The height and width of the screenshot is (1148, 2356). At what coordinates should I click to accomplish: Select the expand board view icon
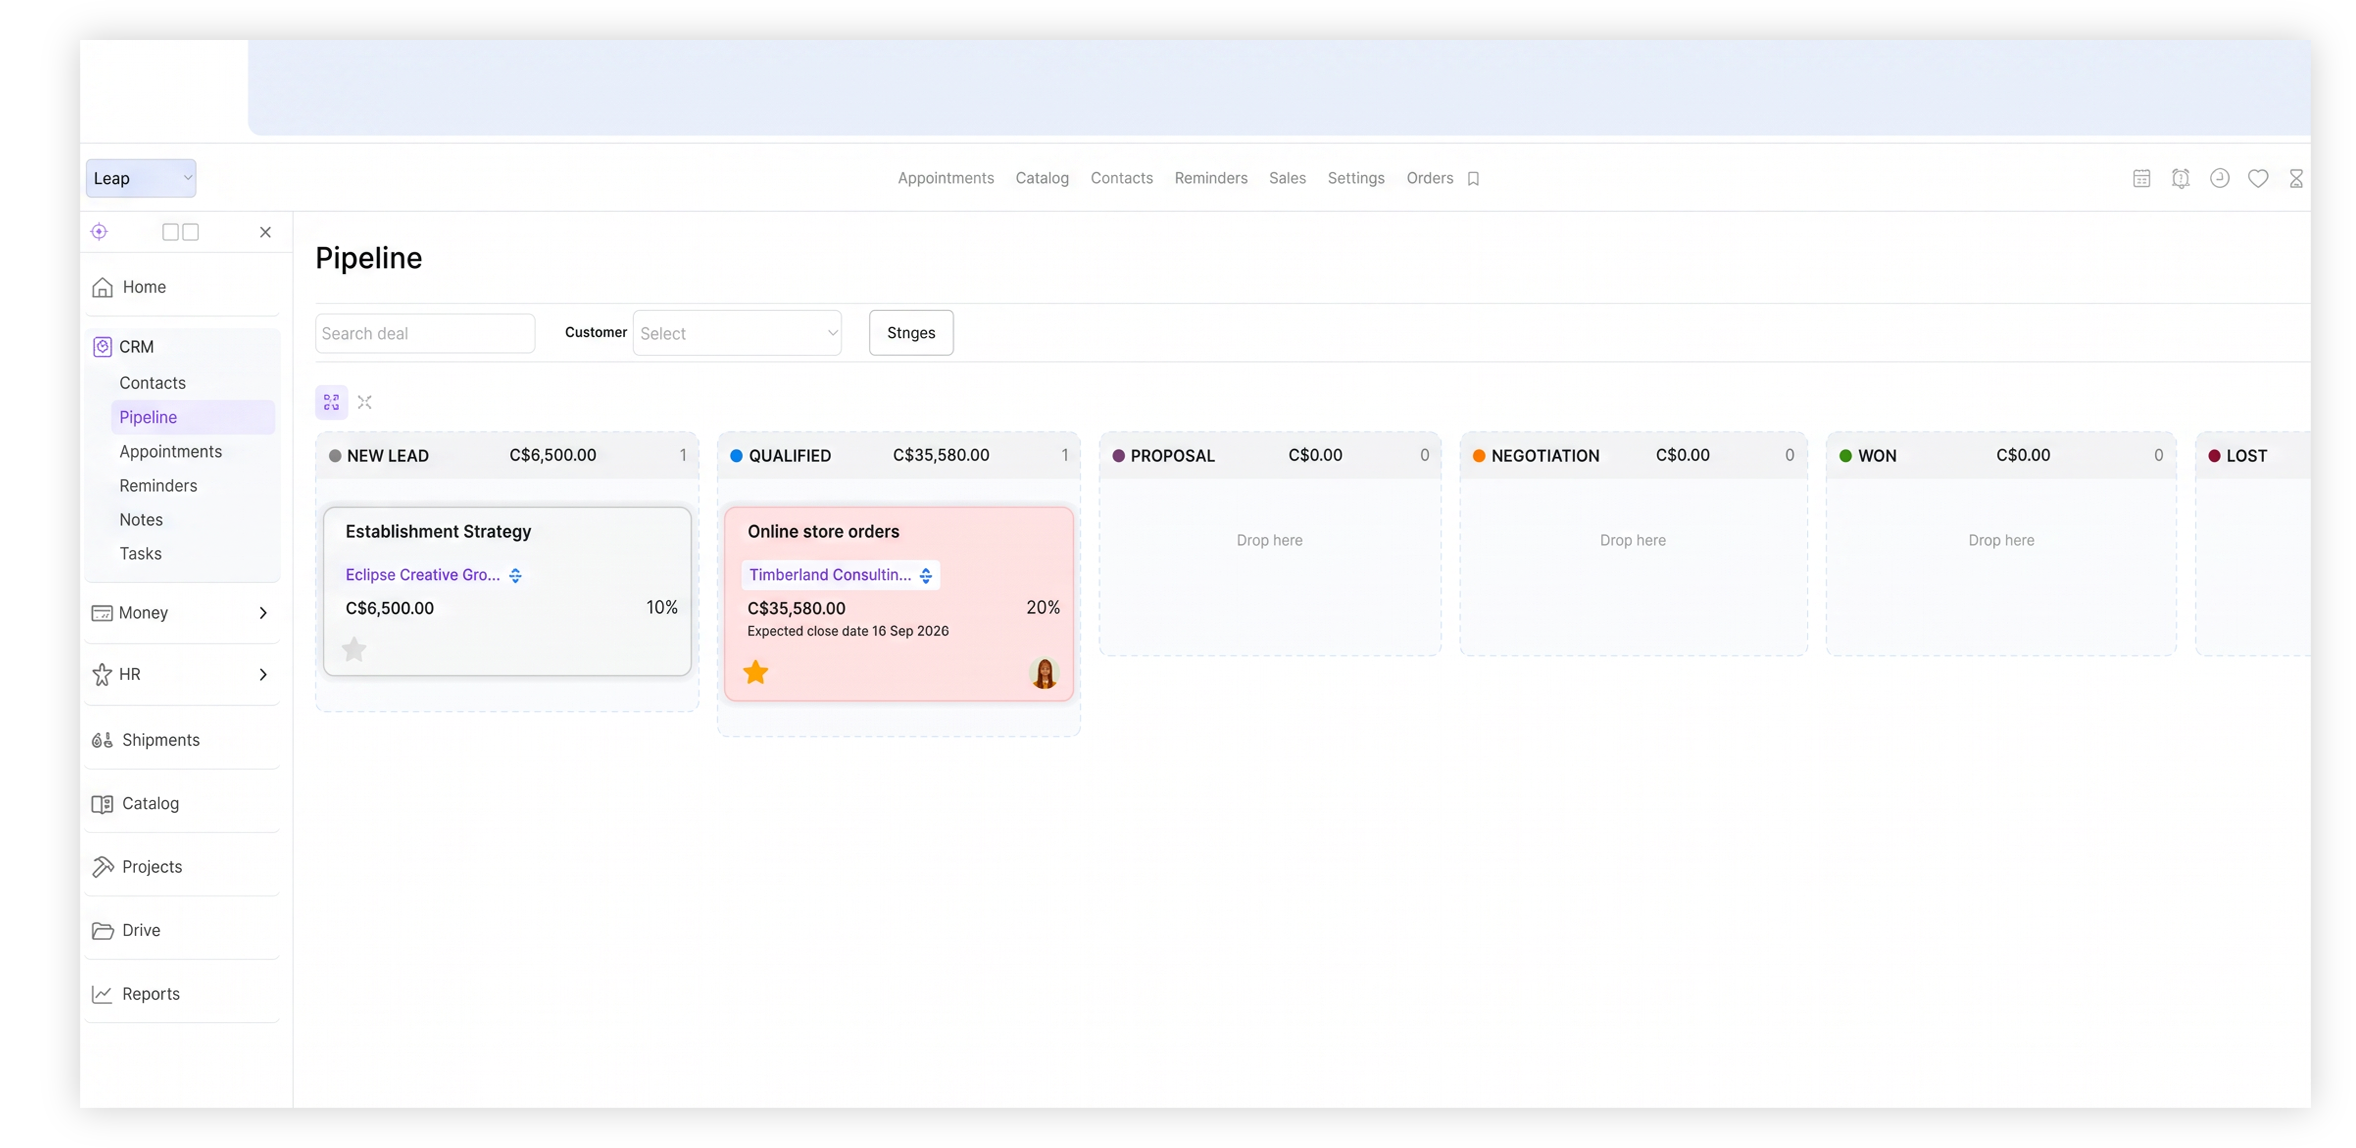331,402
